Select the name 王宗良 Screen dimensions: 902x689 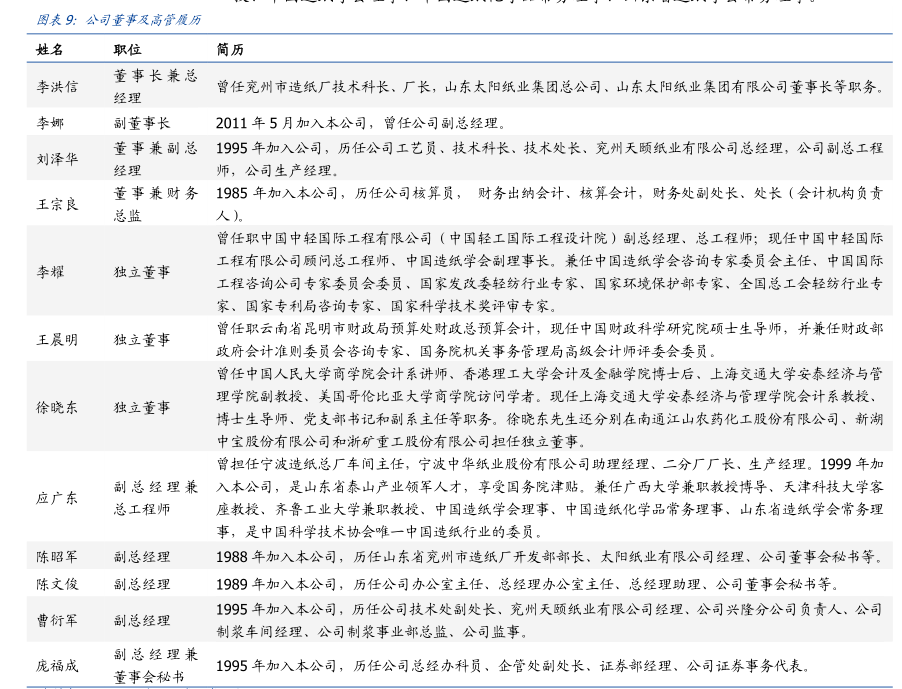click(57, 204)
